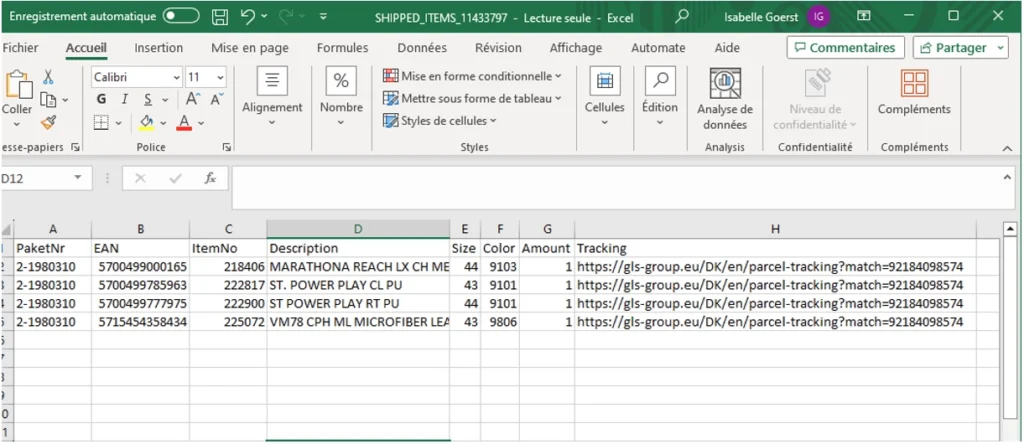Select the Description header cell D1
1024x444 pixels.
[x=358, y=248]
